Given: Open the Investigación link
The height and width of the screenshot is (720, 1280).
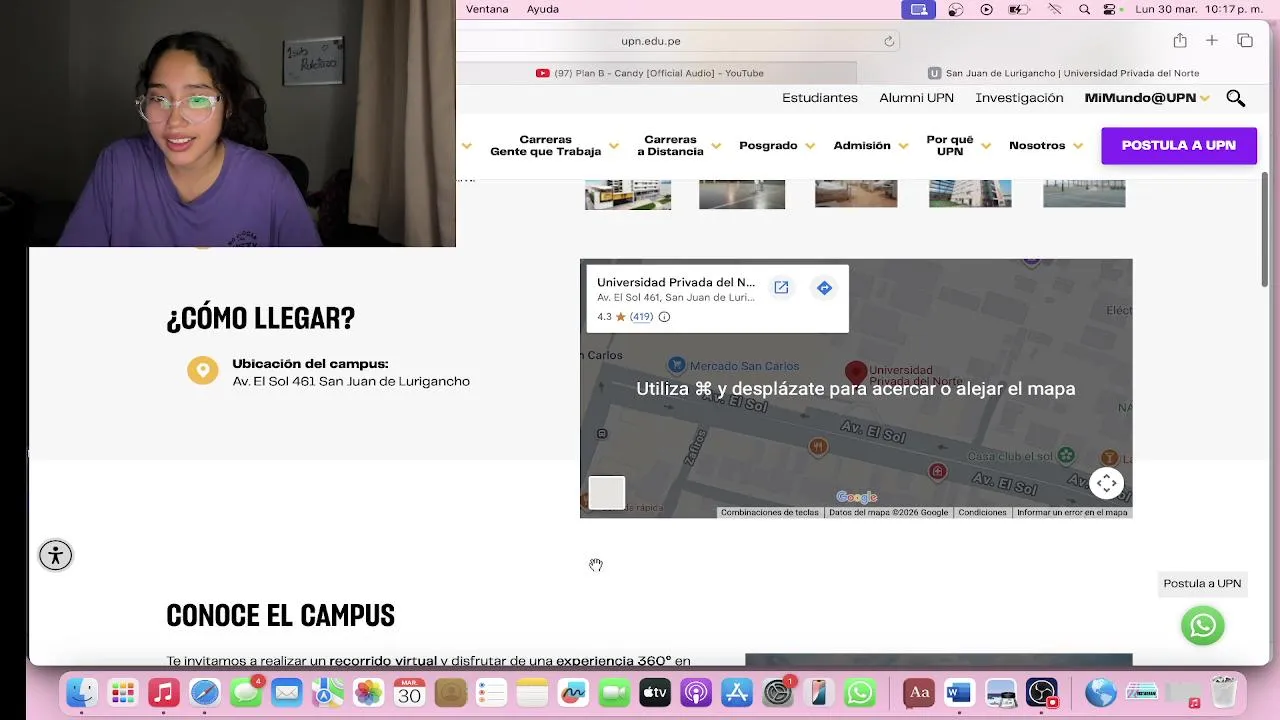Looking at the screenshot, I should point(1019,98).
